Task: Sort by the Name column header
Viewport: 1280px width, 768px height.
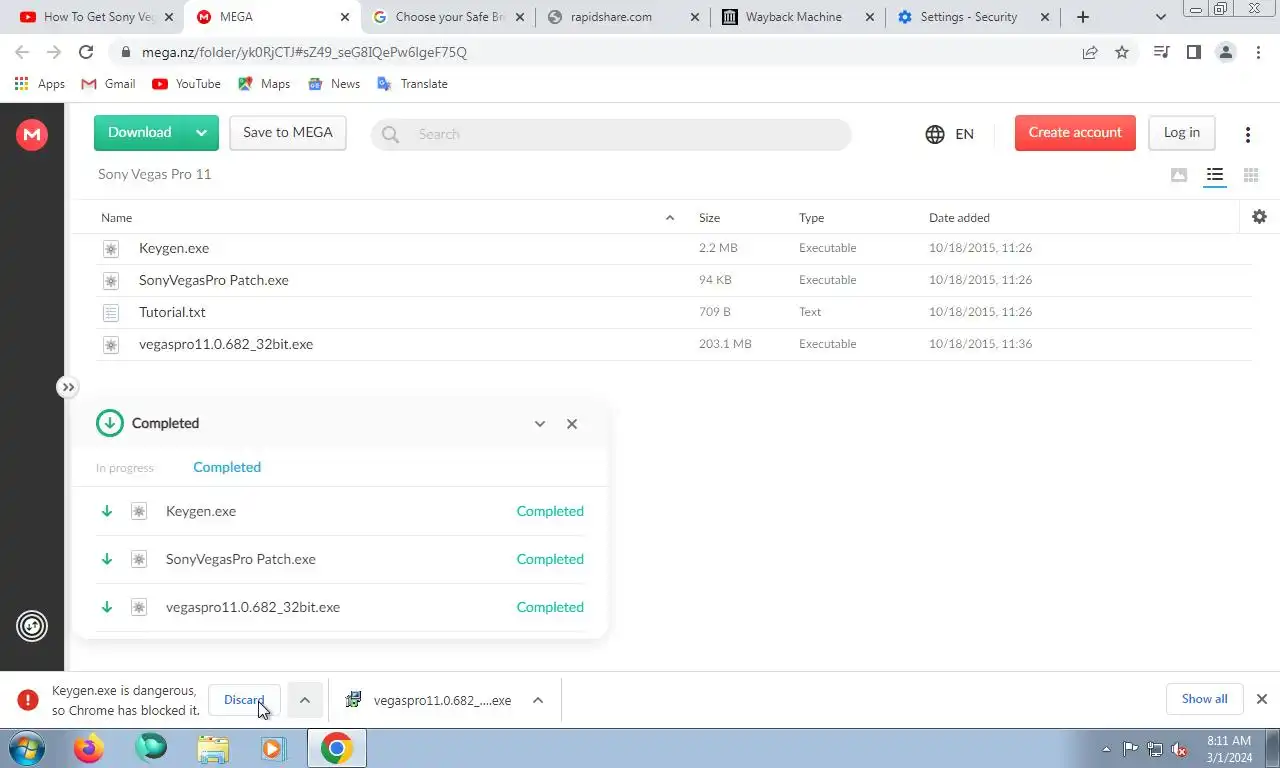Action: click(x=116, y=217)
